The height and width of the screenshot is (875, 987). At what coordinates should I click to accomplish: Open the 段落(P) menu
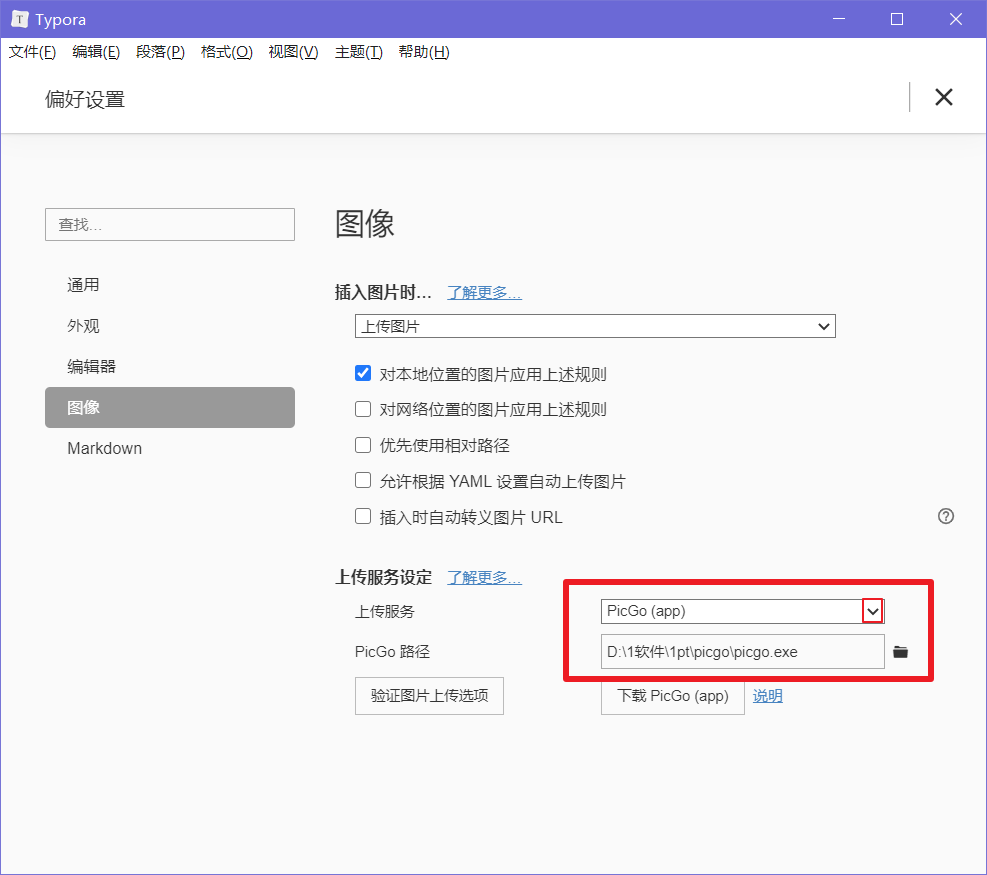click(x=161, y=52)
